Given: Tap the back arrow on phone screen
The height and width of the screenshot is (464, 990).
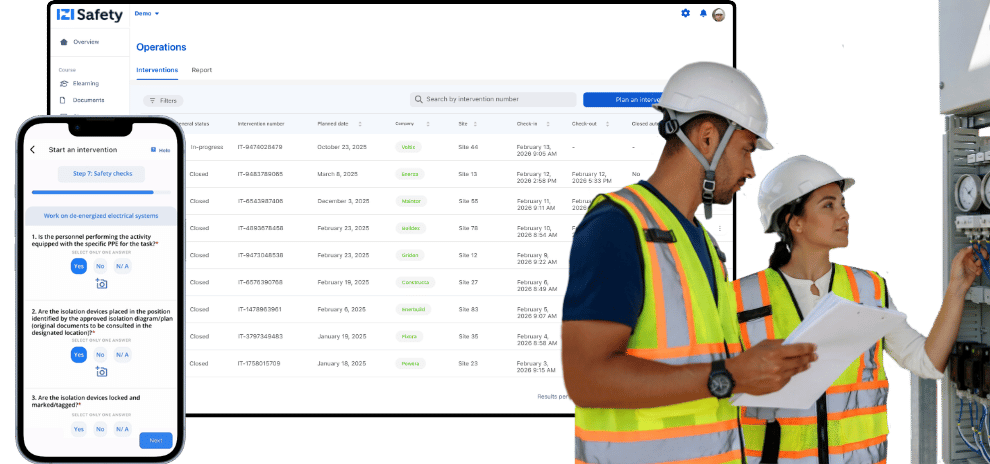Looking at the screenshot, I should coord(33,150).
